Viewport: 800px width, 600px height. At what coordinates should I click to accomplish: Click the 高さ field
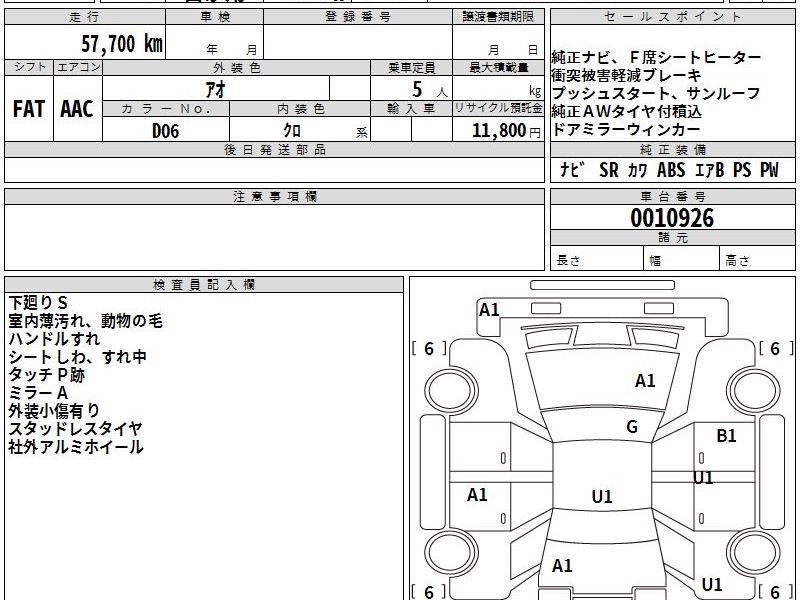click(x=757, y=260)
